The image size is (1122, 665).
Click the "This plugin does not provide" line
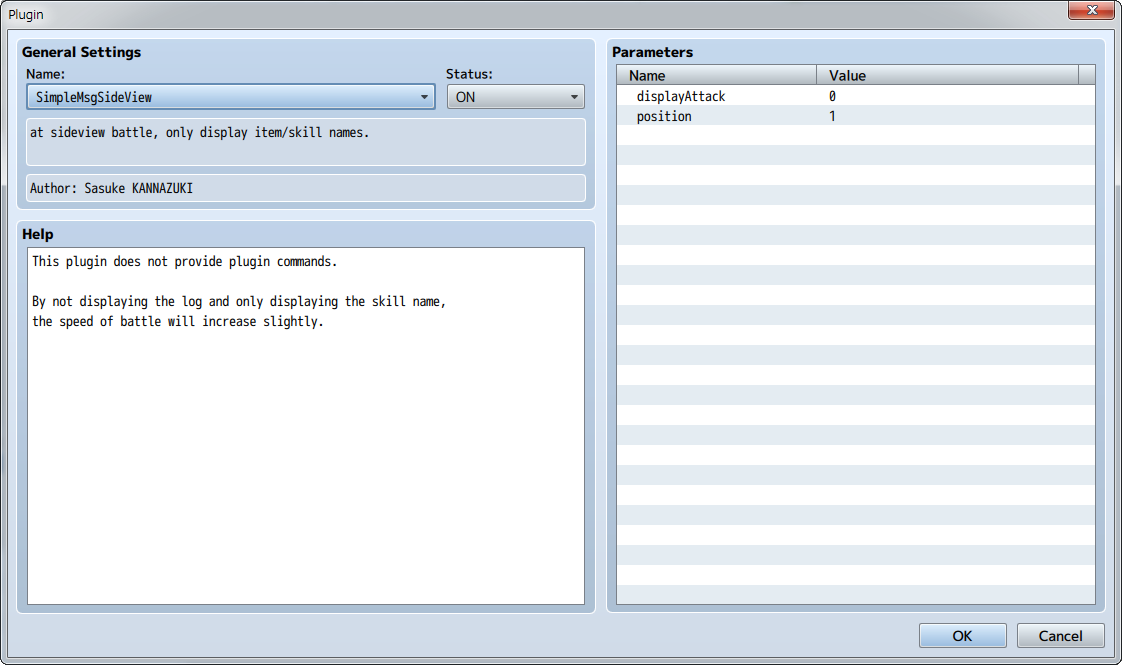(x=185, y=261)
